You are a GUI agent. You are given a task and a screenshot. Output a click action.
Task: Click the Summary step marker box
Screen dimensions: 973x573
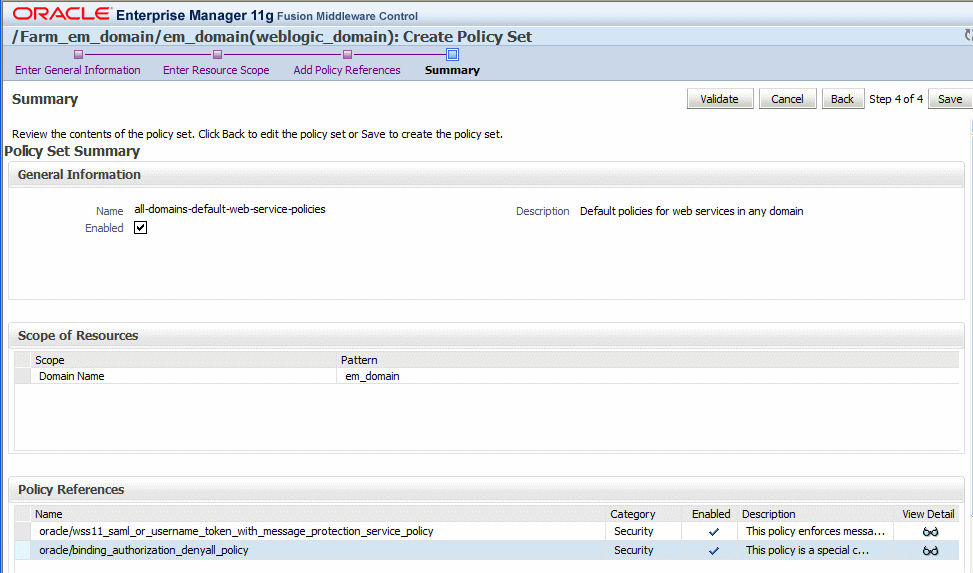pos(452,55)
